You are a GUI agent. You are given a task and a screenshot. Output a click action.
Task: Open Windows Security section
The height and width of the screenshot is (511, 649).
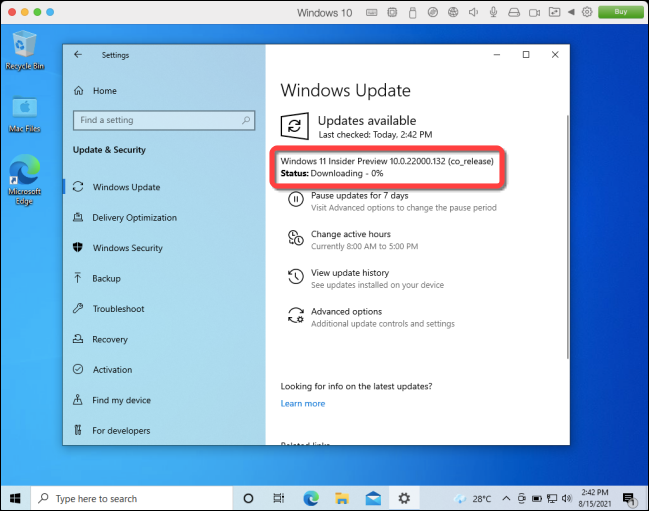127,248
